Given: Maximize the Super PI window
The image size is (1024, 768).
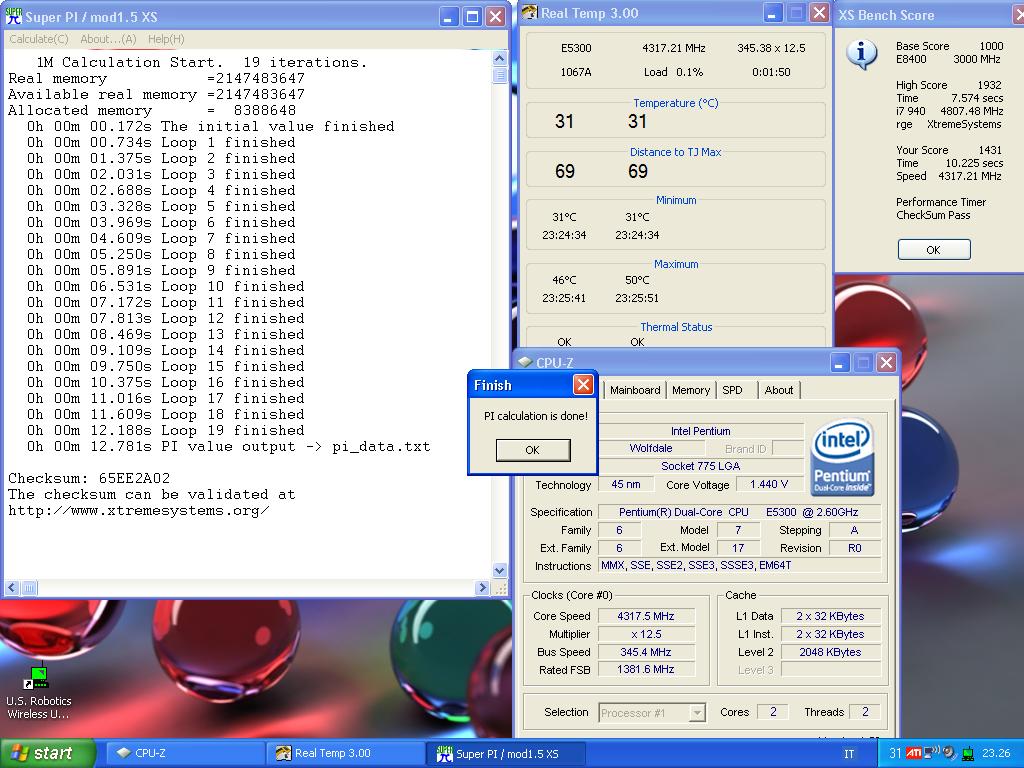Looking at the screenshot, I should pyautogui.click(x=472, y=16).
